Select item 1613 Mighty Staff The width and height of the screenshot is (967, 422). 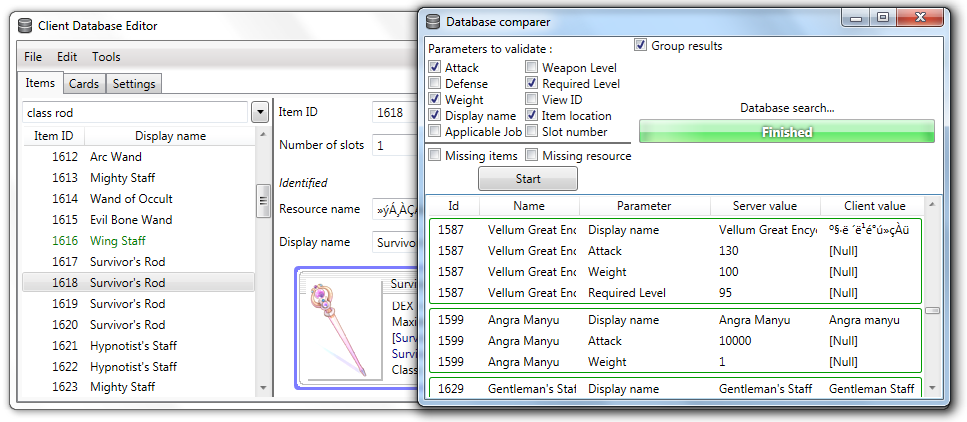139,178
